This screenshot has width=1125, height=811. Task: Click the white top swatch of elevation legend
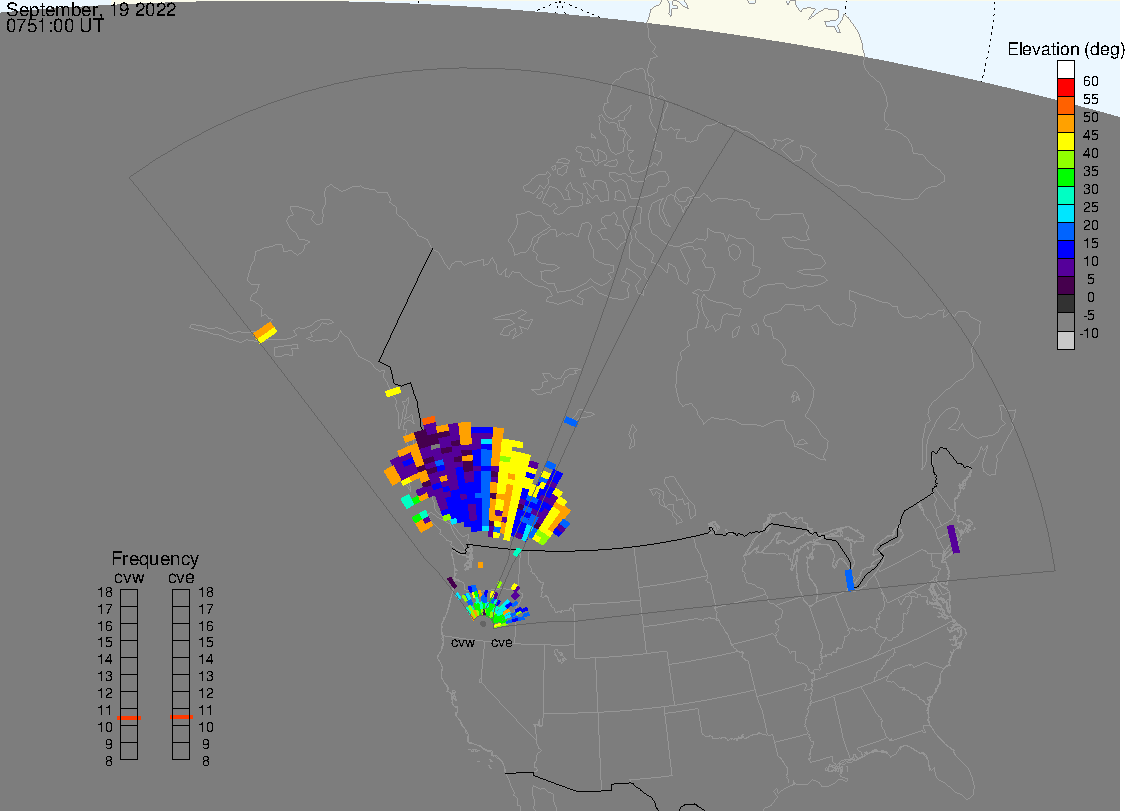[1065, 70]
